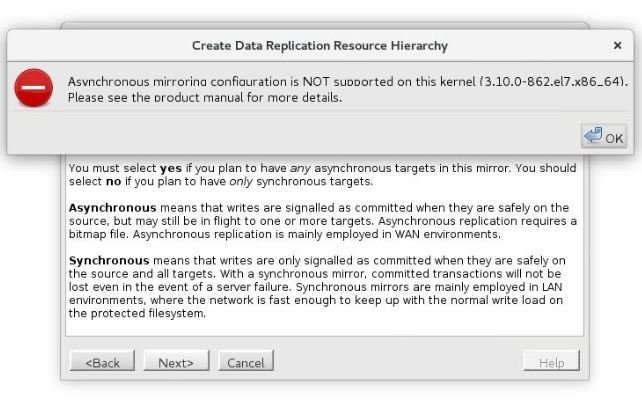Screen dimensions: 642x401
Task: Close the error dialog with the × button
Action: 617,46
